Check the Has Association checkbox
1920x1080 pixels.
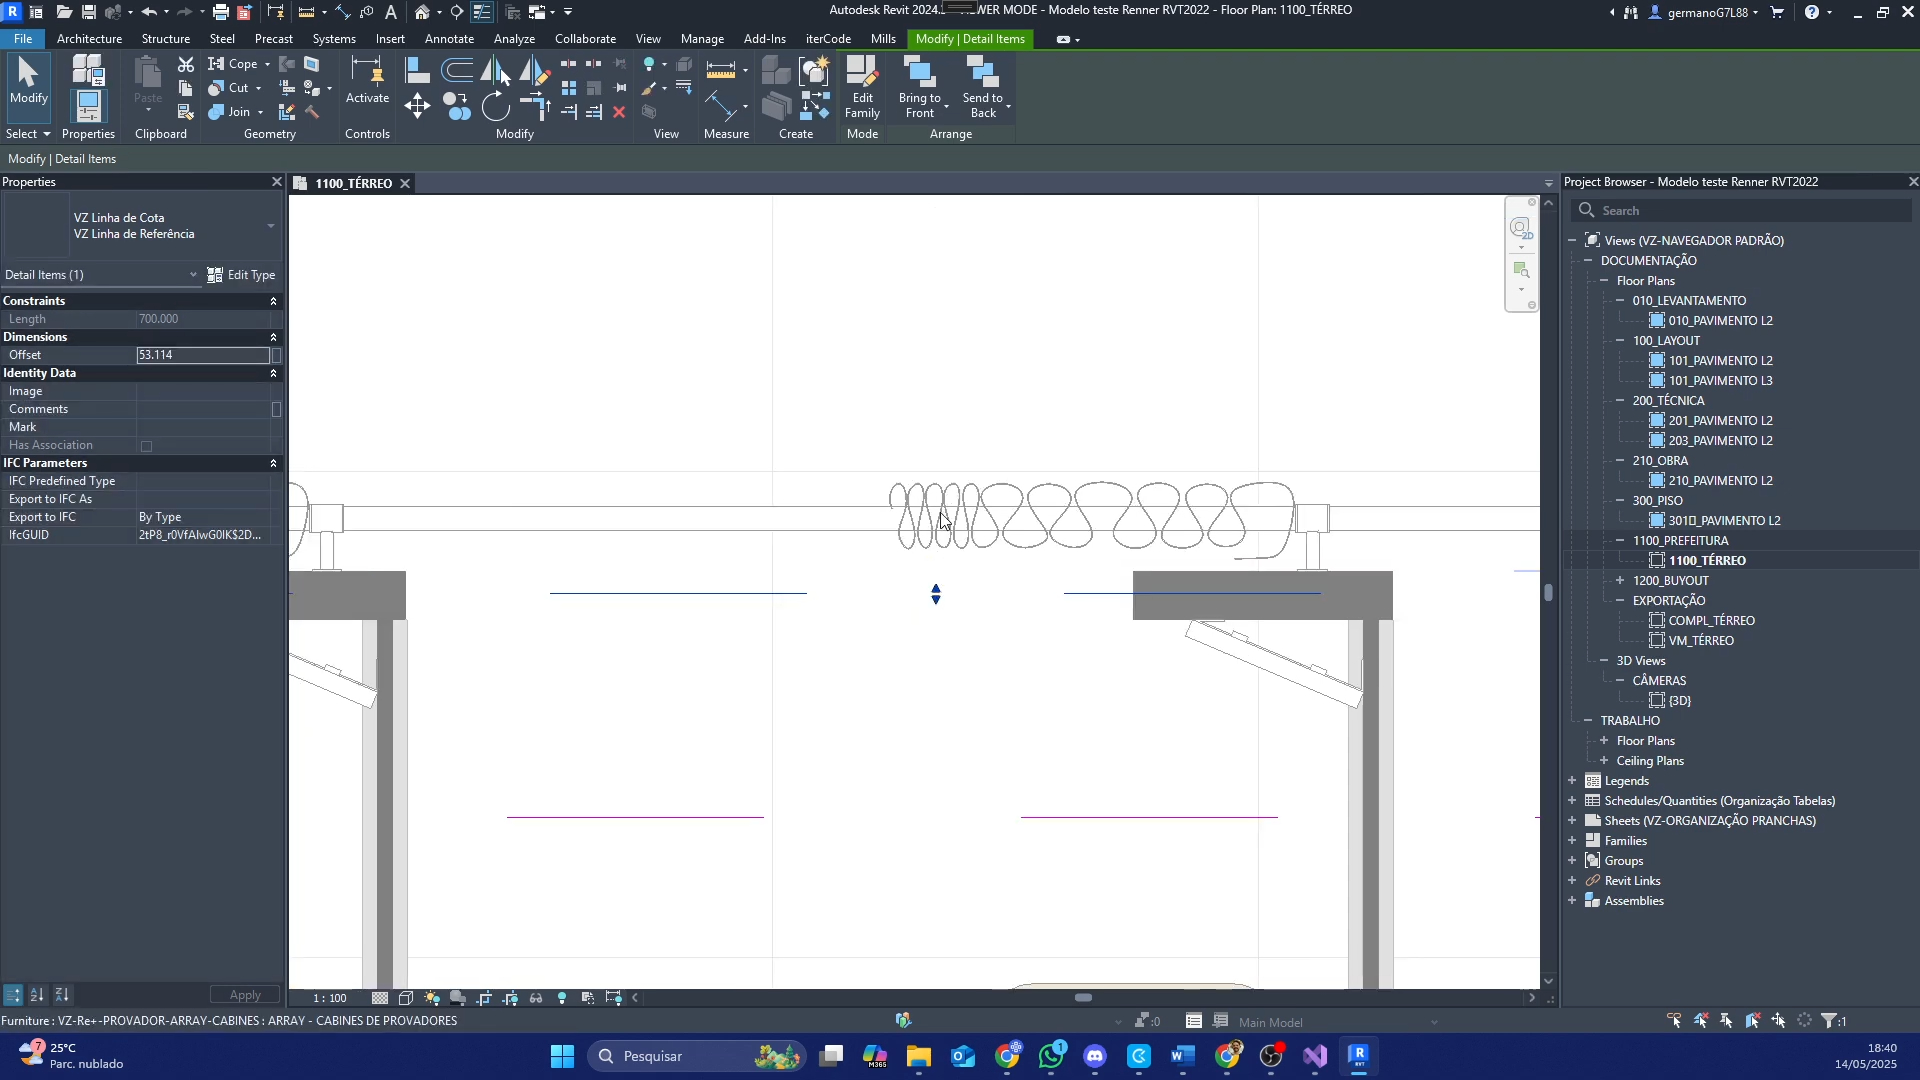coord(147,446)
